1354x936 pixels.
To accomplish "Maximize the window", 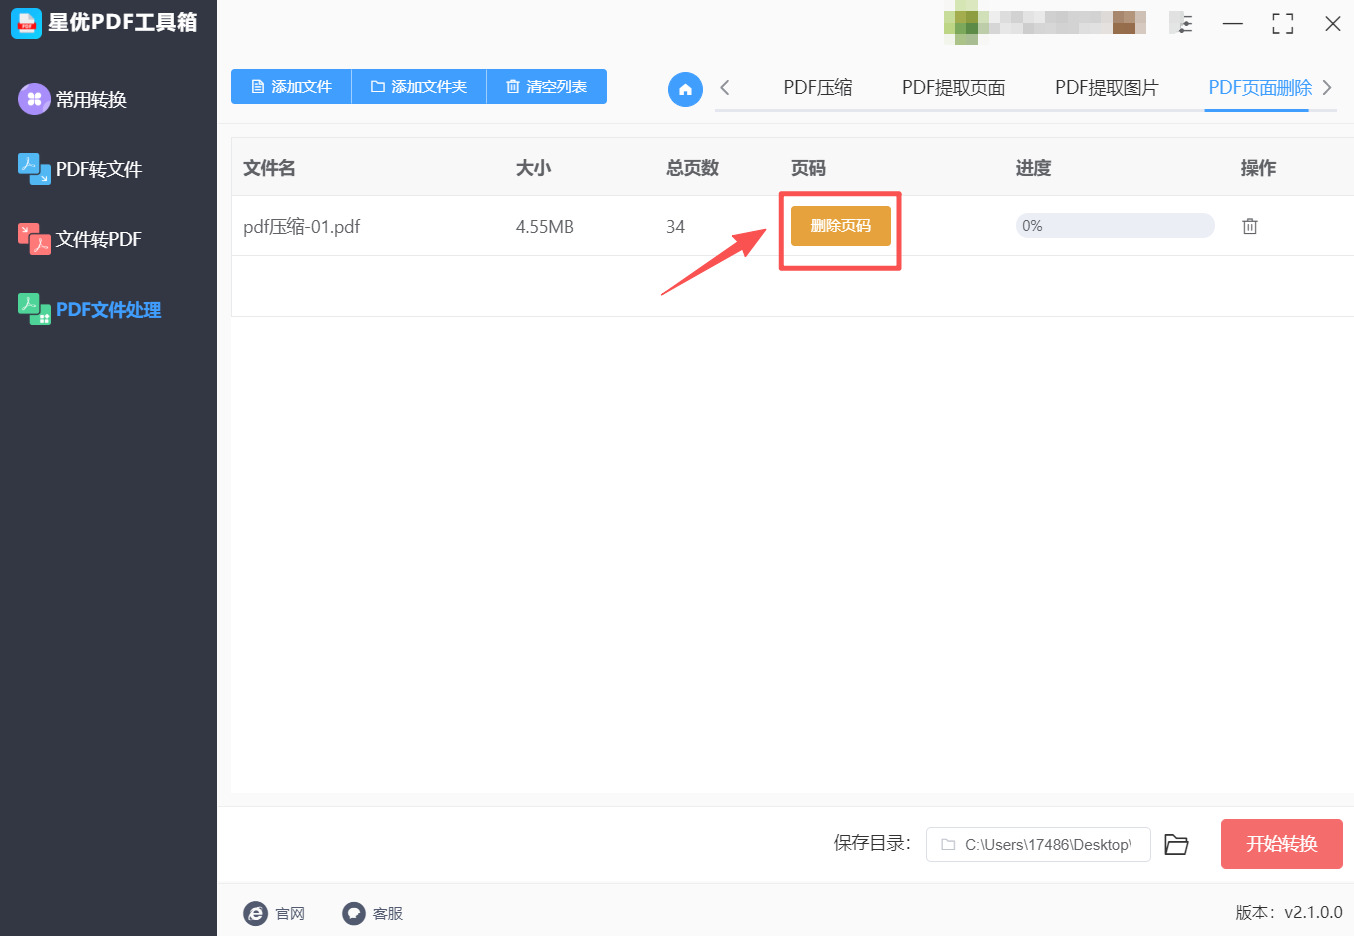I will [1283, 24].
